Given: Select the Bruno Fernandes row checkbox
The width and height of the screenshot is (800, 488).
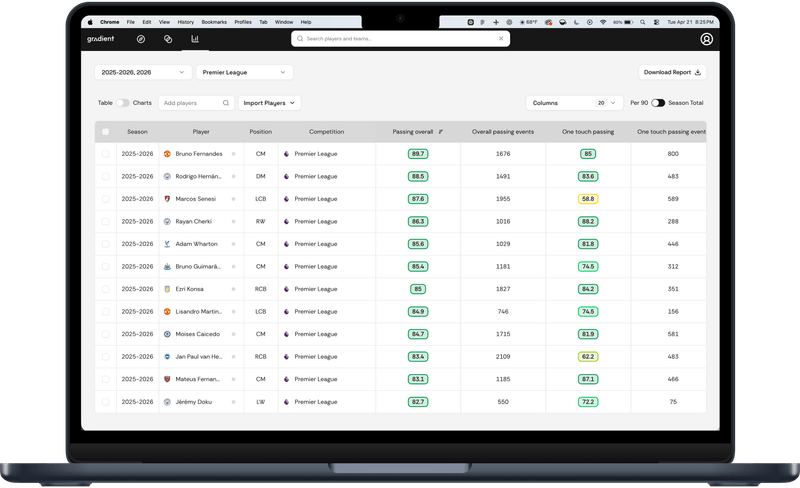Looking at the screenshot, I should (x=106, y=154).
